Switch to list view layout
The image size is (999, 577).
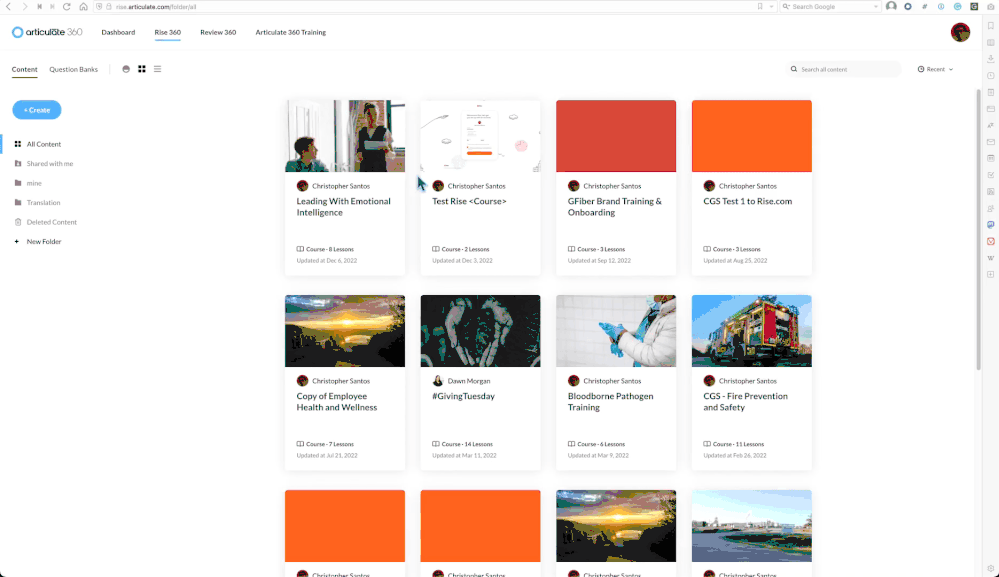coord(157,70)
